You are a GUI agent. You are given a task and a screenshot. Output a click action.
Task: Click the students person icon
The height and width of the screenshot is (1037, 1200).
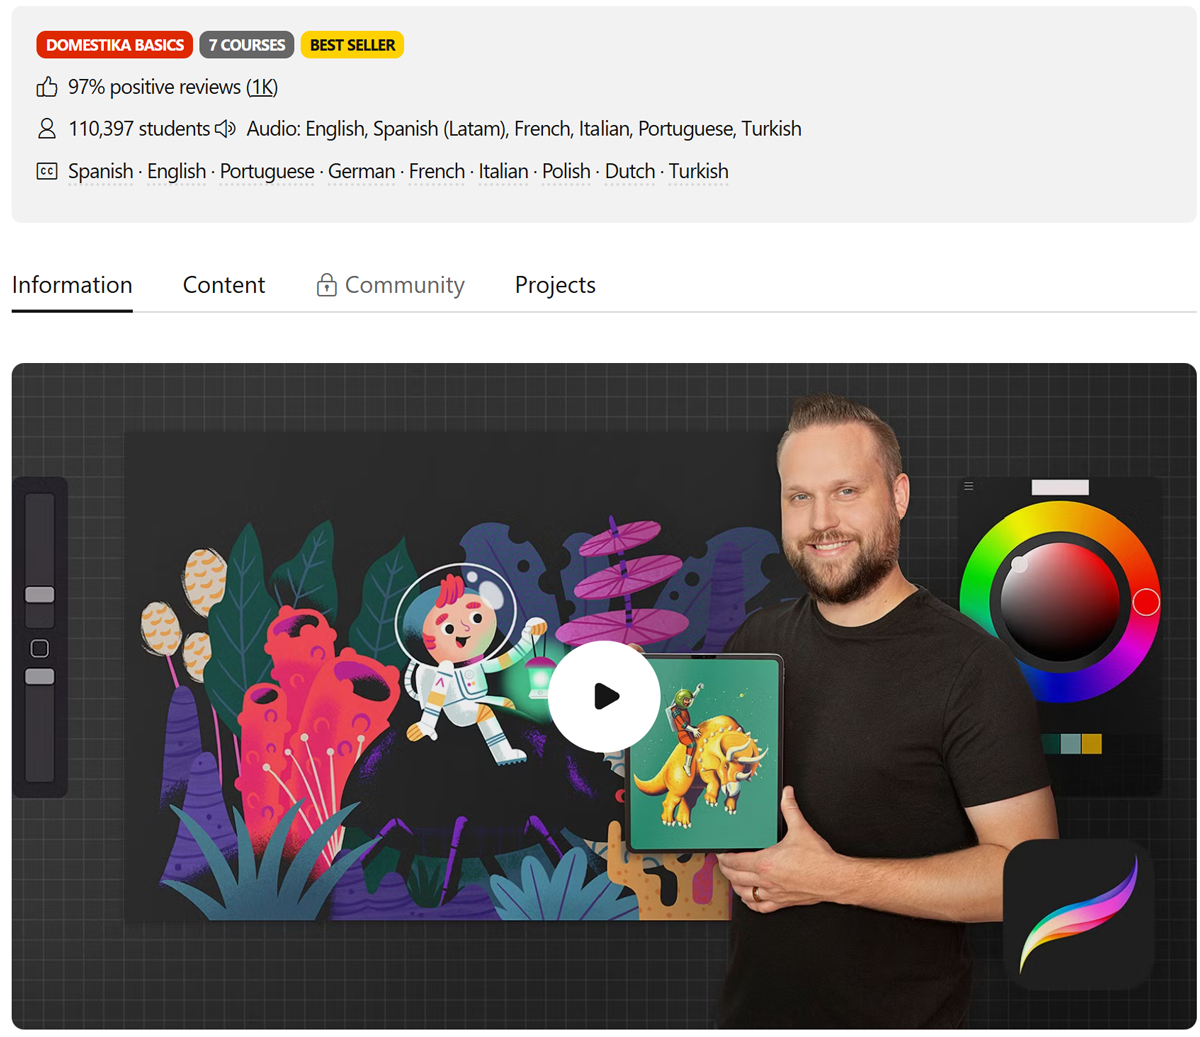coord(47,129)
